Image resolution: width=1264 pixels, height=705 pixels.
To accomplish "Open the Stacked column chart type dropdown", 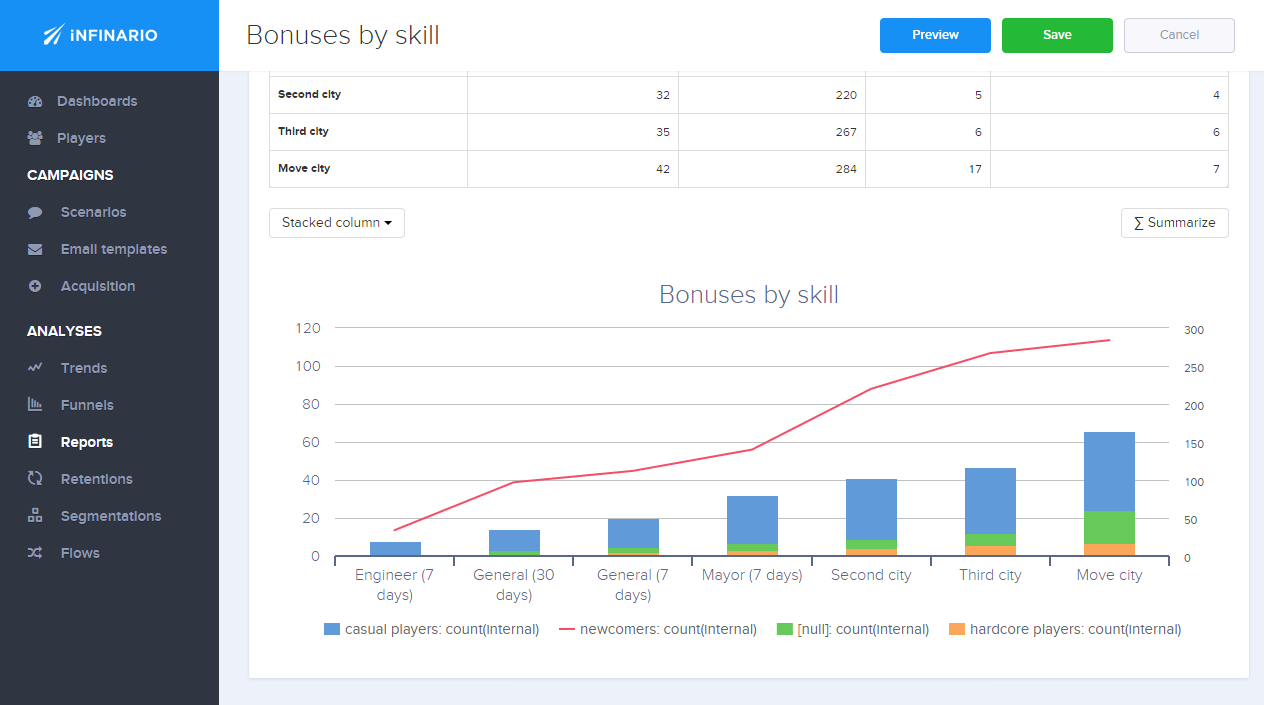I will click(x=336, y=223).
